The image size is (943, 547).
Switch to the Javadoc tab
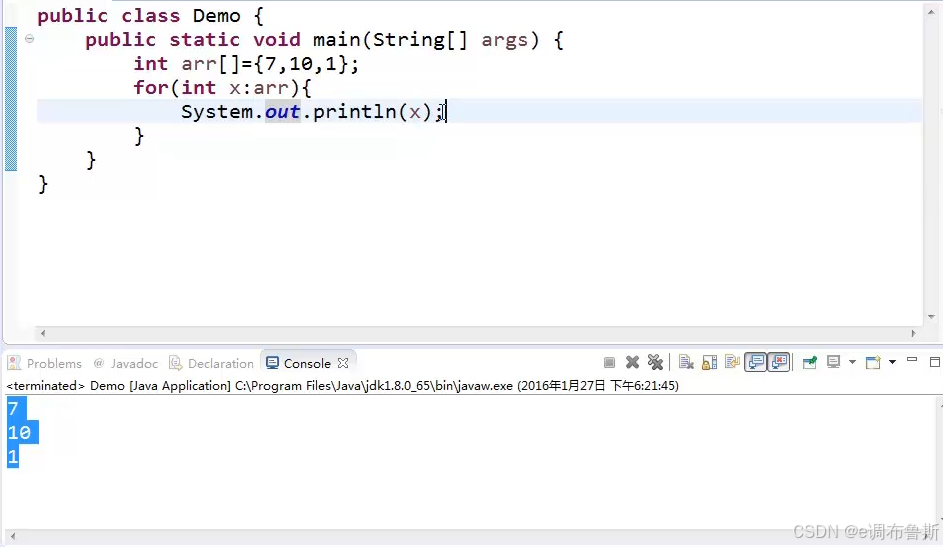[126, 364]
